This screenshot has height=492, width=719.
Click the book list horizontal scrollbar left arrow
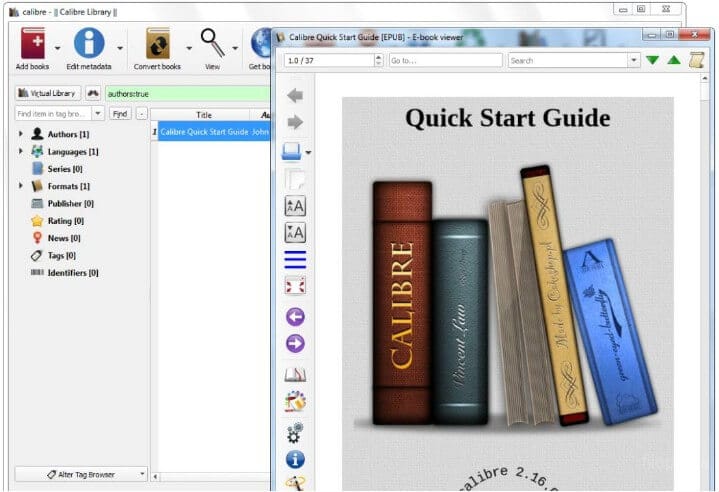155,477
